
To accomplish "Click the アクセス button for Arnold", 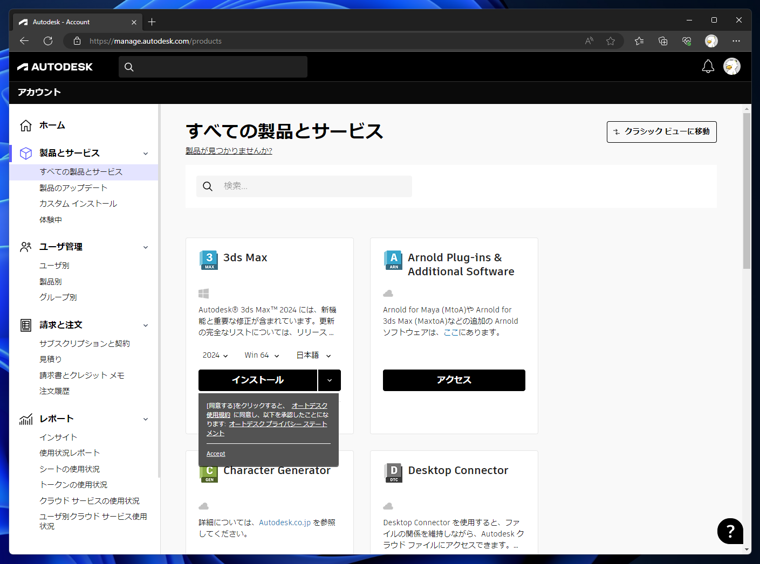I will (454, 380).
